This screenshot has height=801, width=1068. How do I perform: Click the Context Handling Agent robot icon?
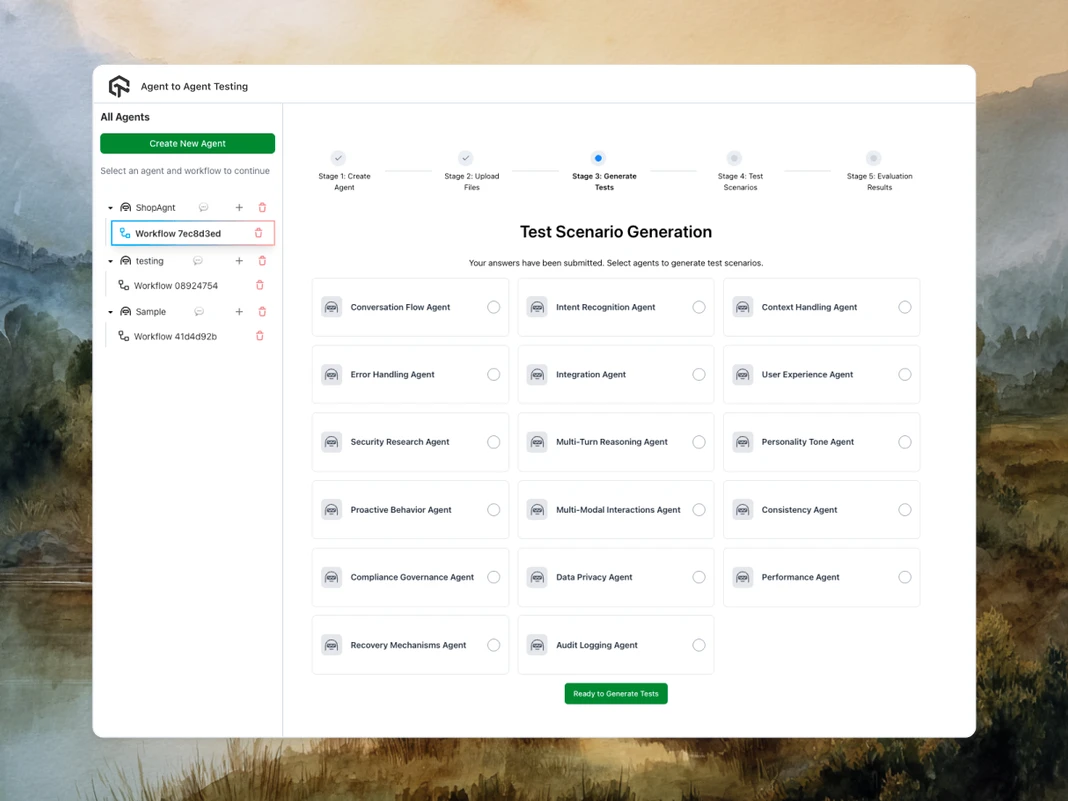click(x=743, y=307)
